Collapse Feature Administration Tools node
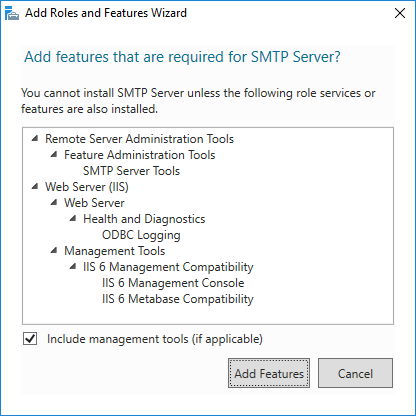416x416 pixels. pos(54,154)
